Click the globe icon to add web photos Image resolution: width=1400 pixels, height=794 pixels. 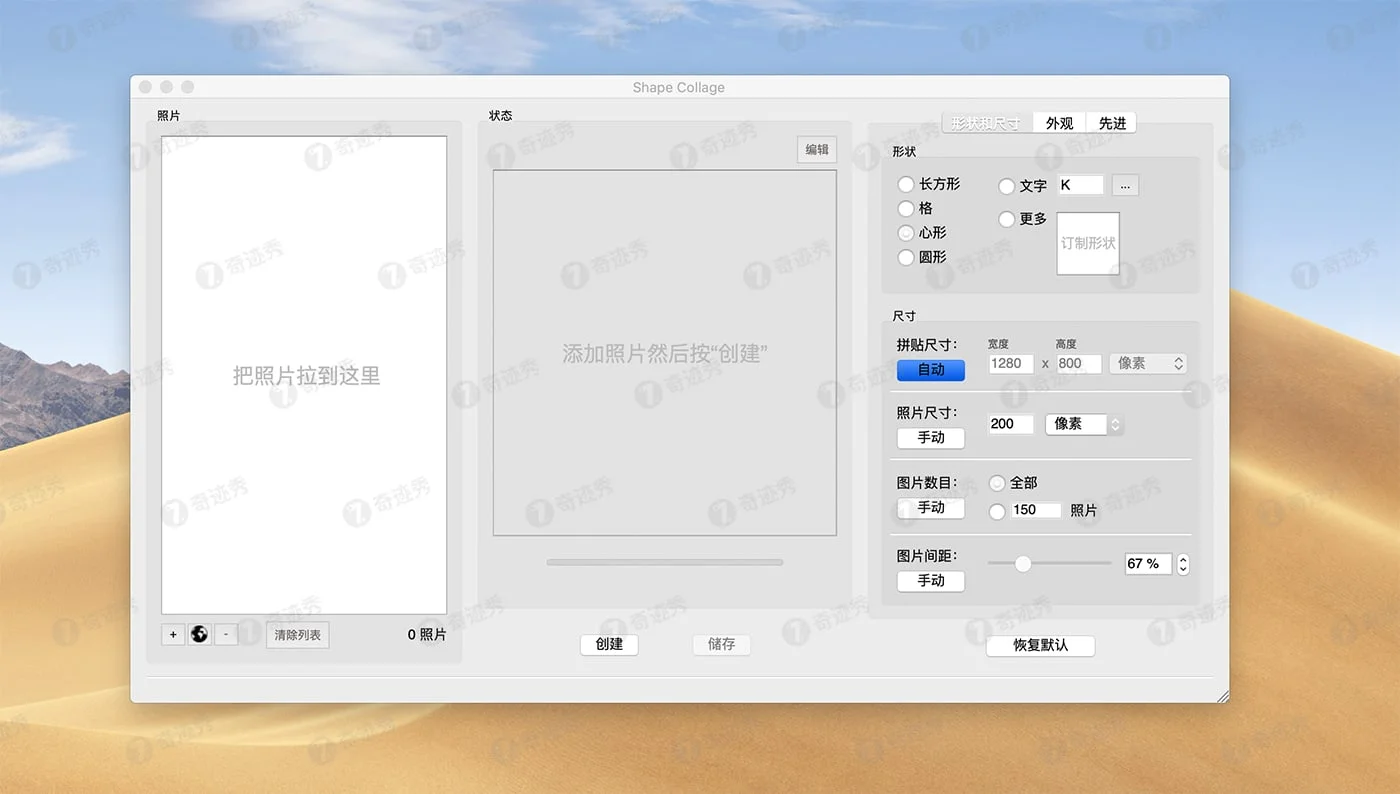[x=199, y=634]
